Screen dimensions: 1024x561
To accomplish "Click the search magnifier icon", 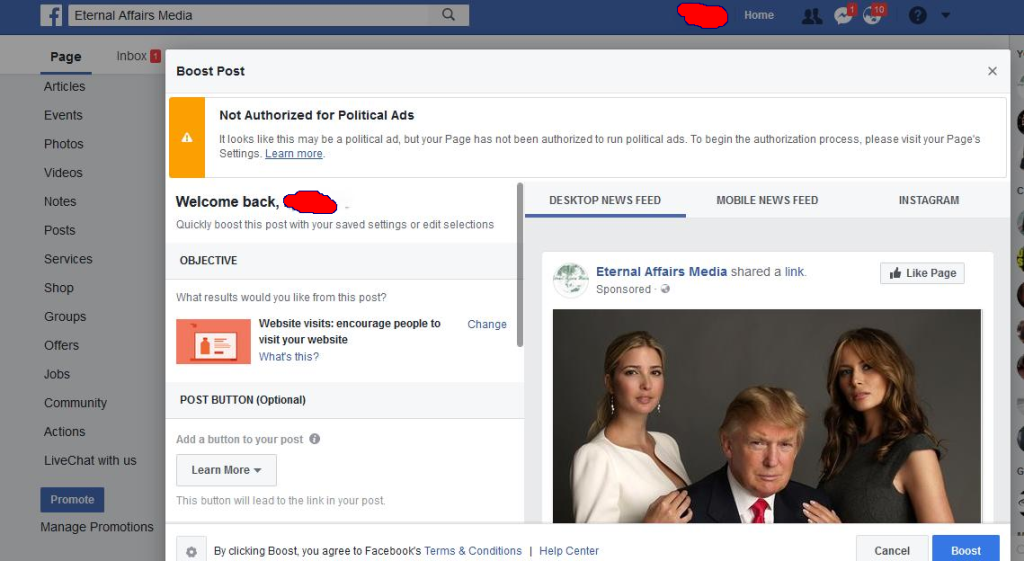I will [x=449, y=15].
